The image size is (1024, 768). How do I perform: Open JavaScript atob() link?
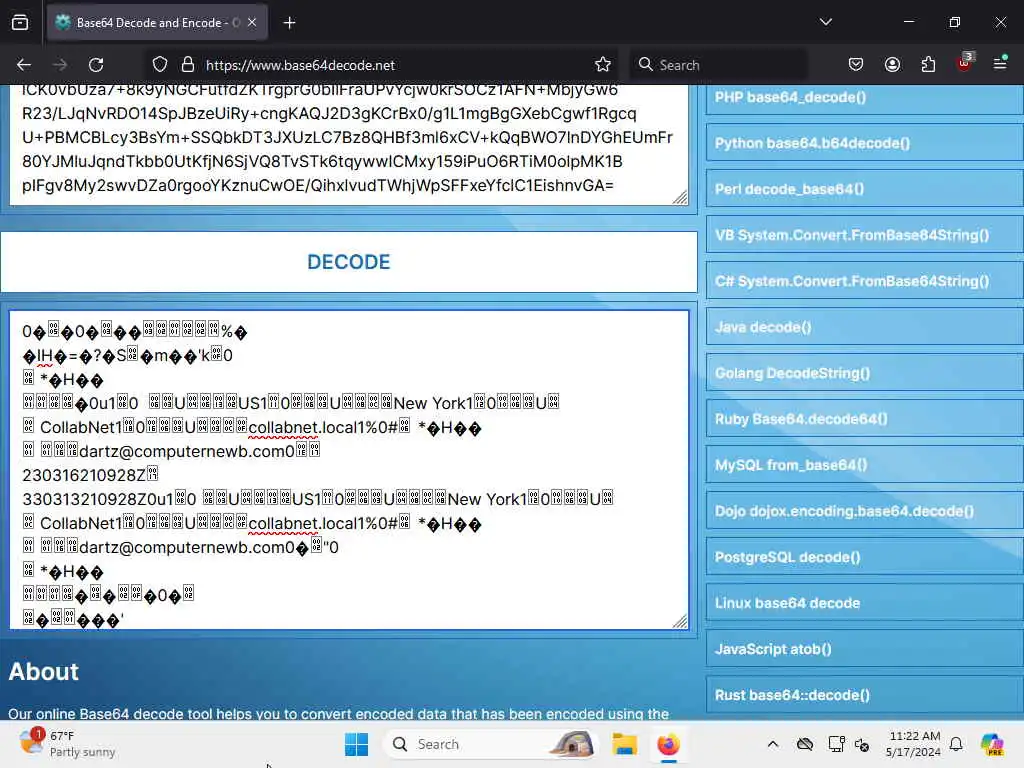[x=865, y=649]
